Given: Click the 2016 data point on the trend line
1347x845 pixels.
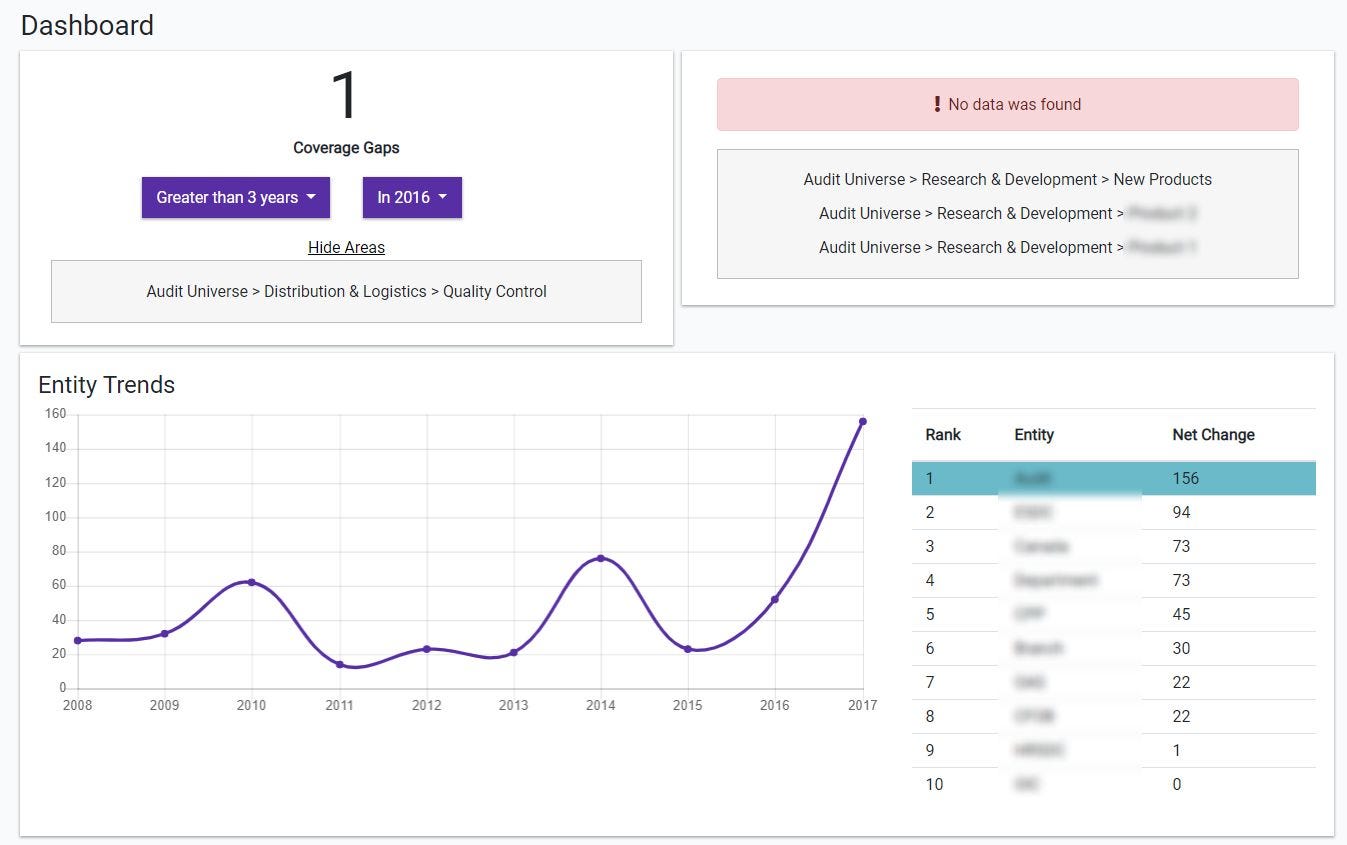Looking at the screenshot, I should pyautogui.click(x=775, y=599).
